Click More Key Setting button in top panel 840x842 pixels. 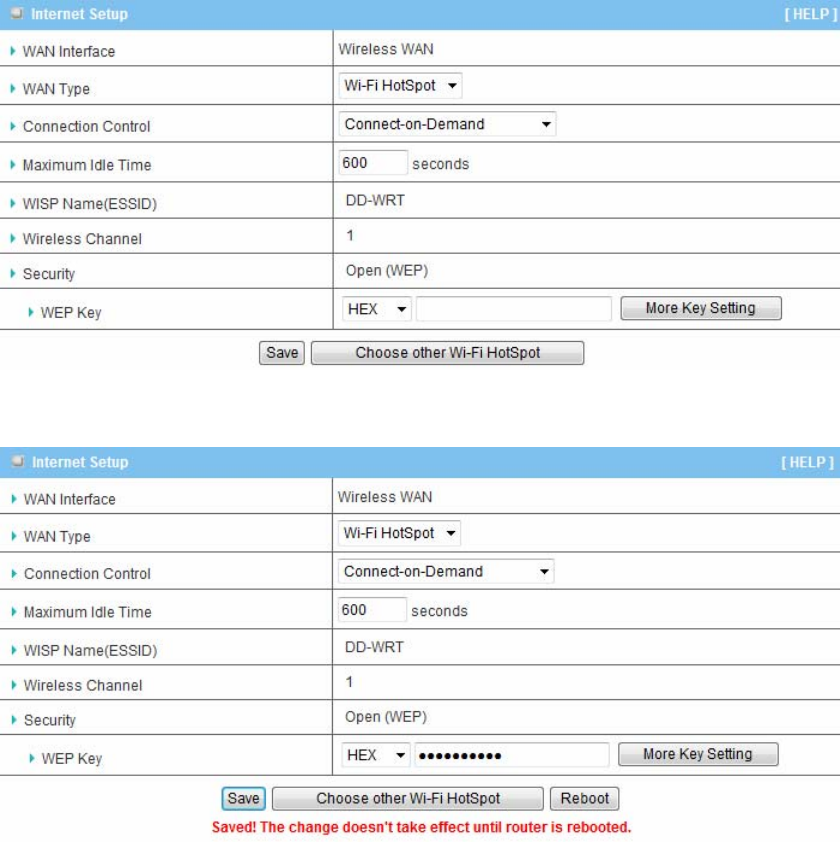point(701,308)
